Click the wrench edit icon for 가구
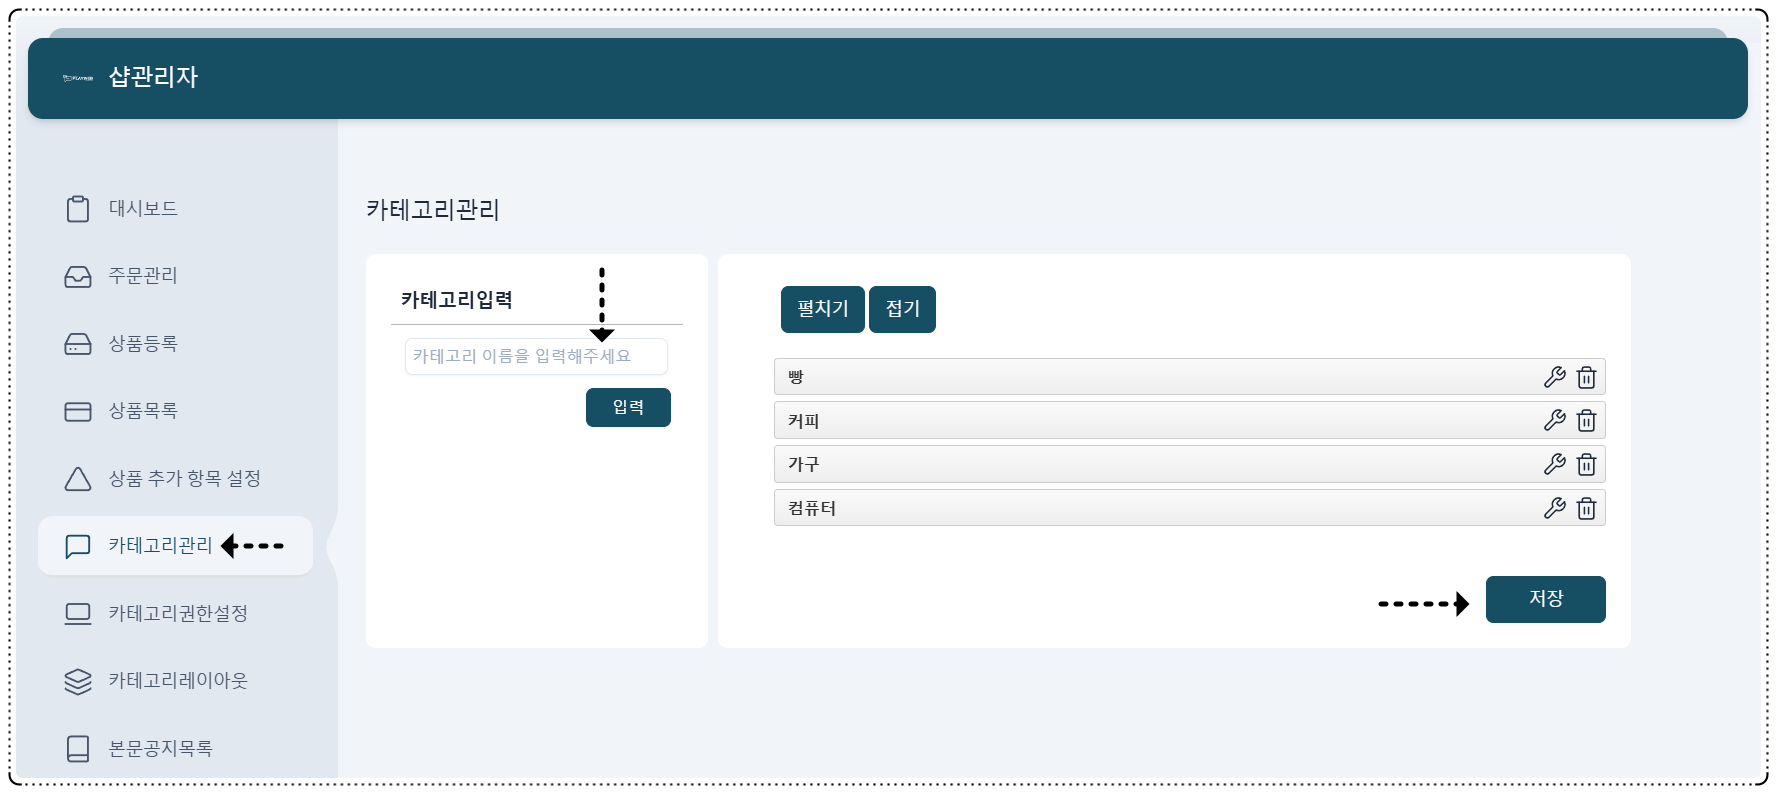1777x794 pixels. click(1554, 464)
